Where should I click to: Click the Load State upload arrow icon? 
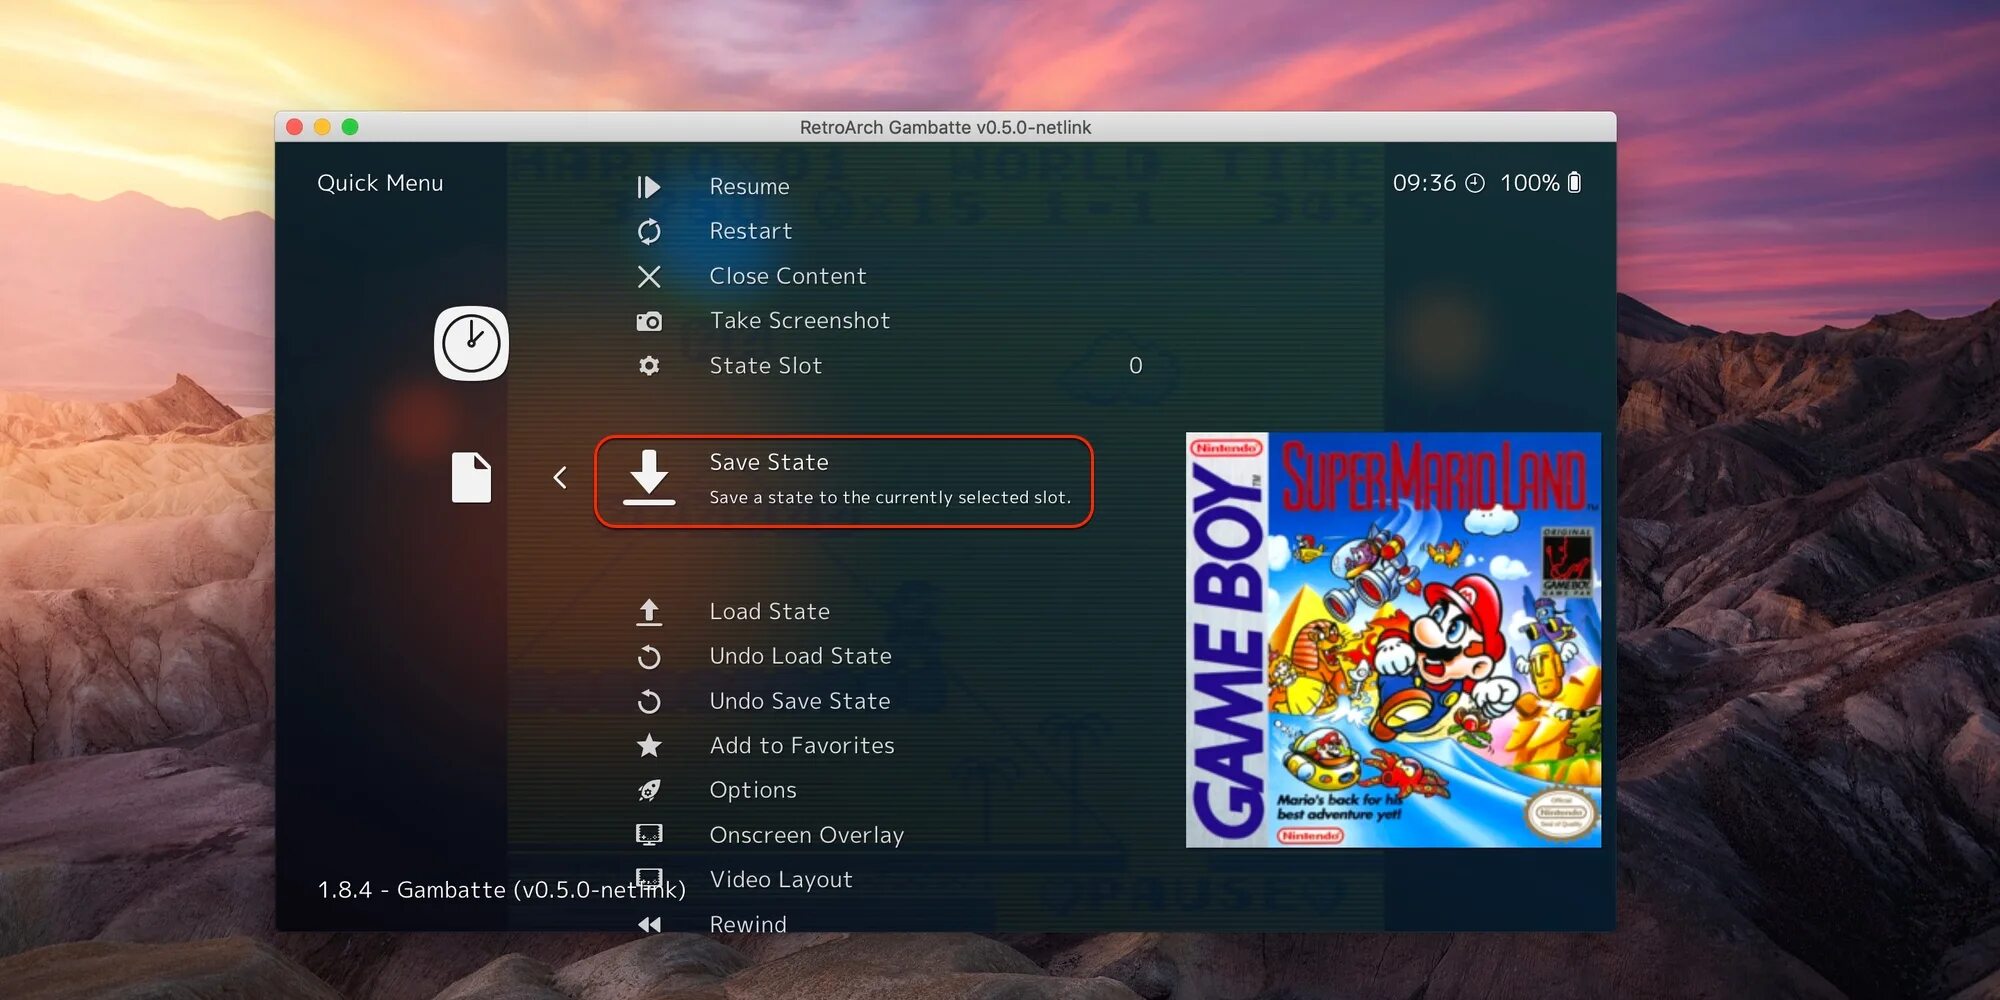point(649,612)
